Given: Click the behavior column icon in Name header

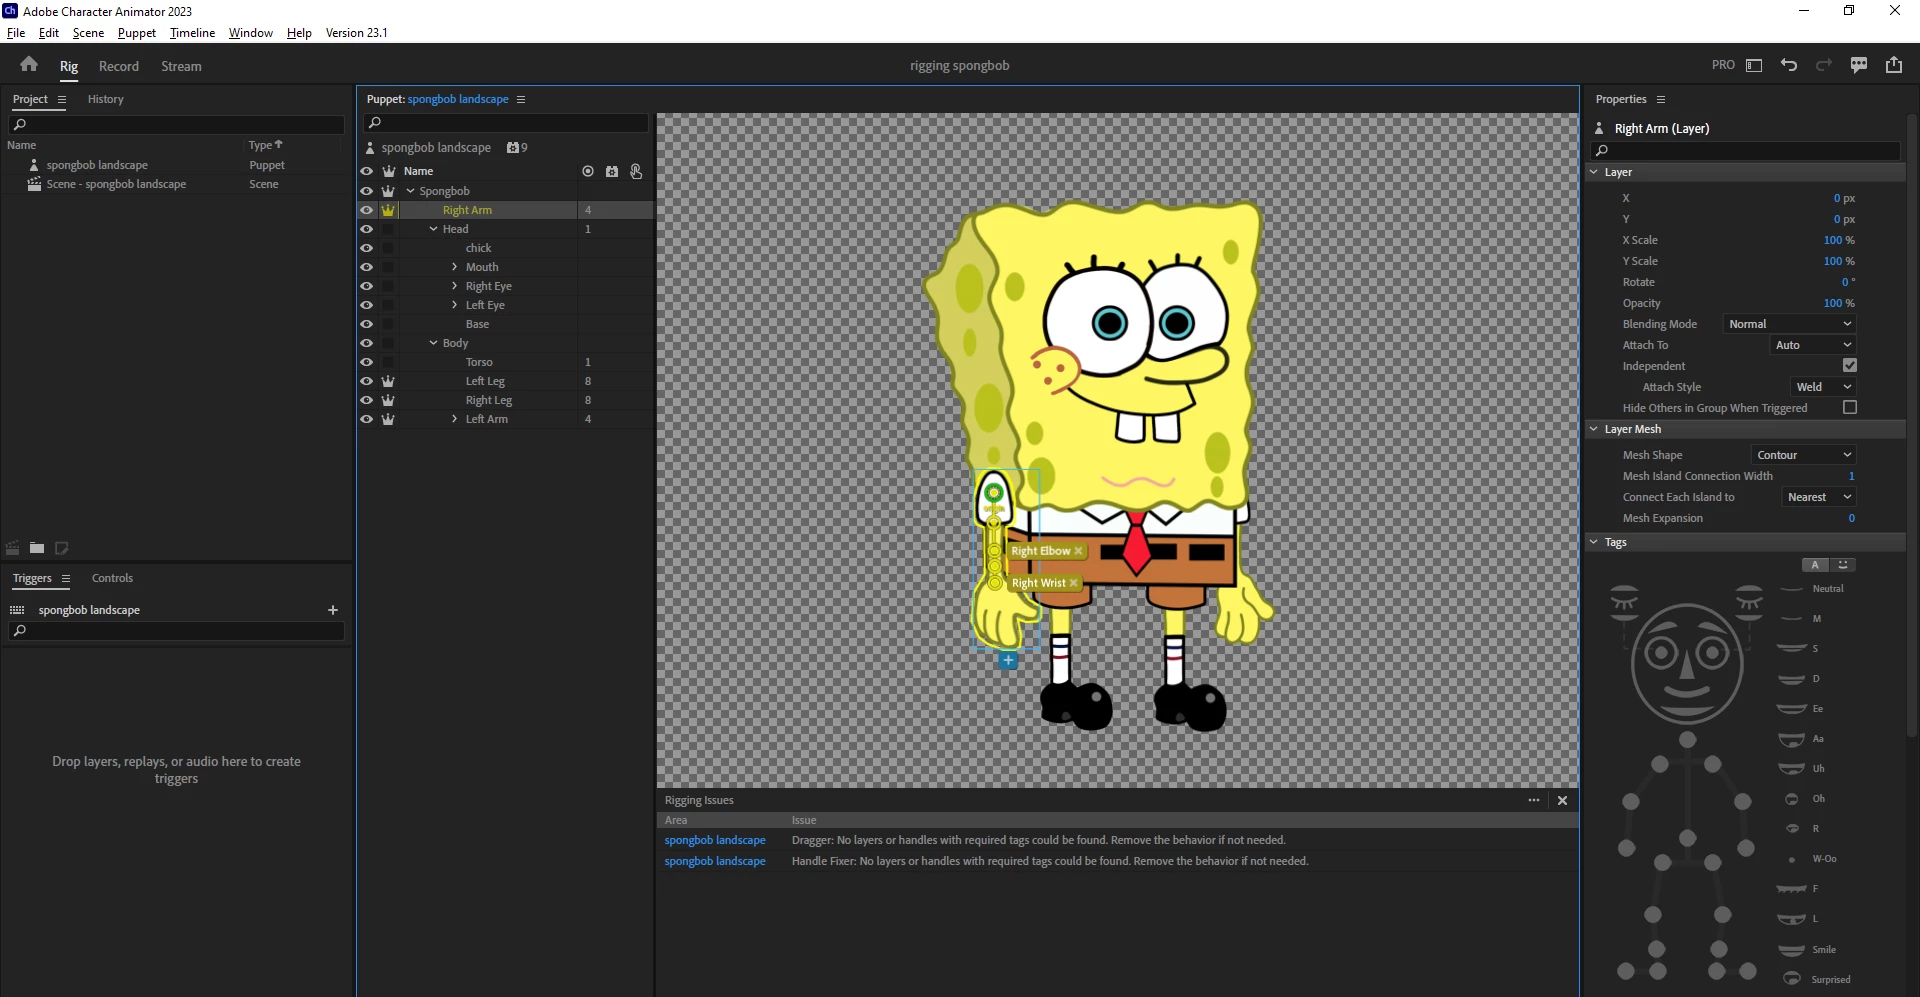Looking at the screenshot, I should (612, 171).
